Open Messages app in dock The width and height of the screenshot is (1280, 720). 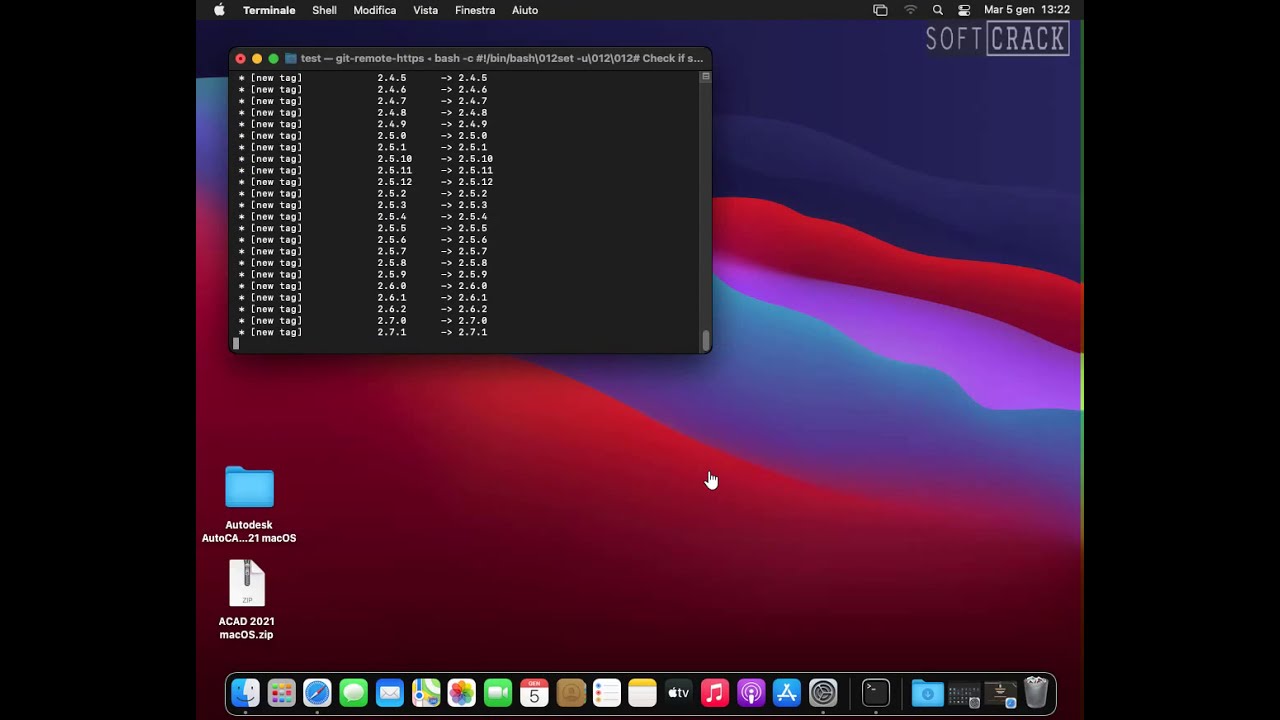(353, 693)
